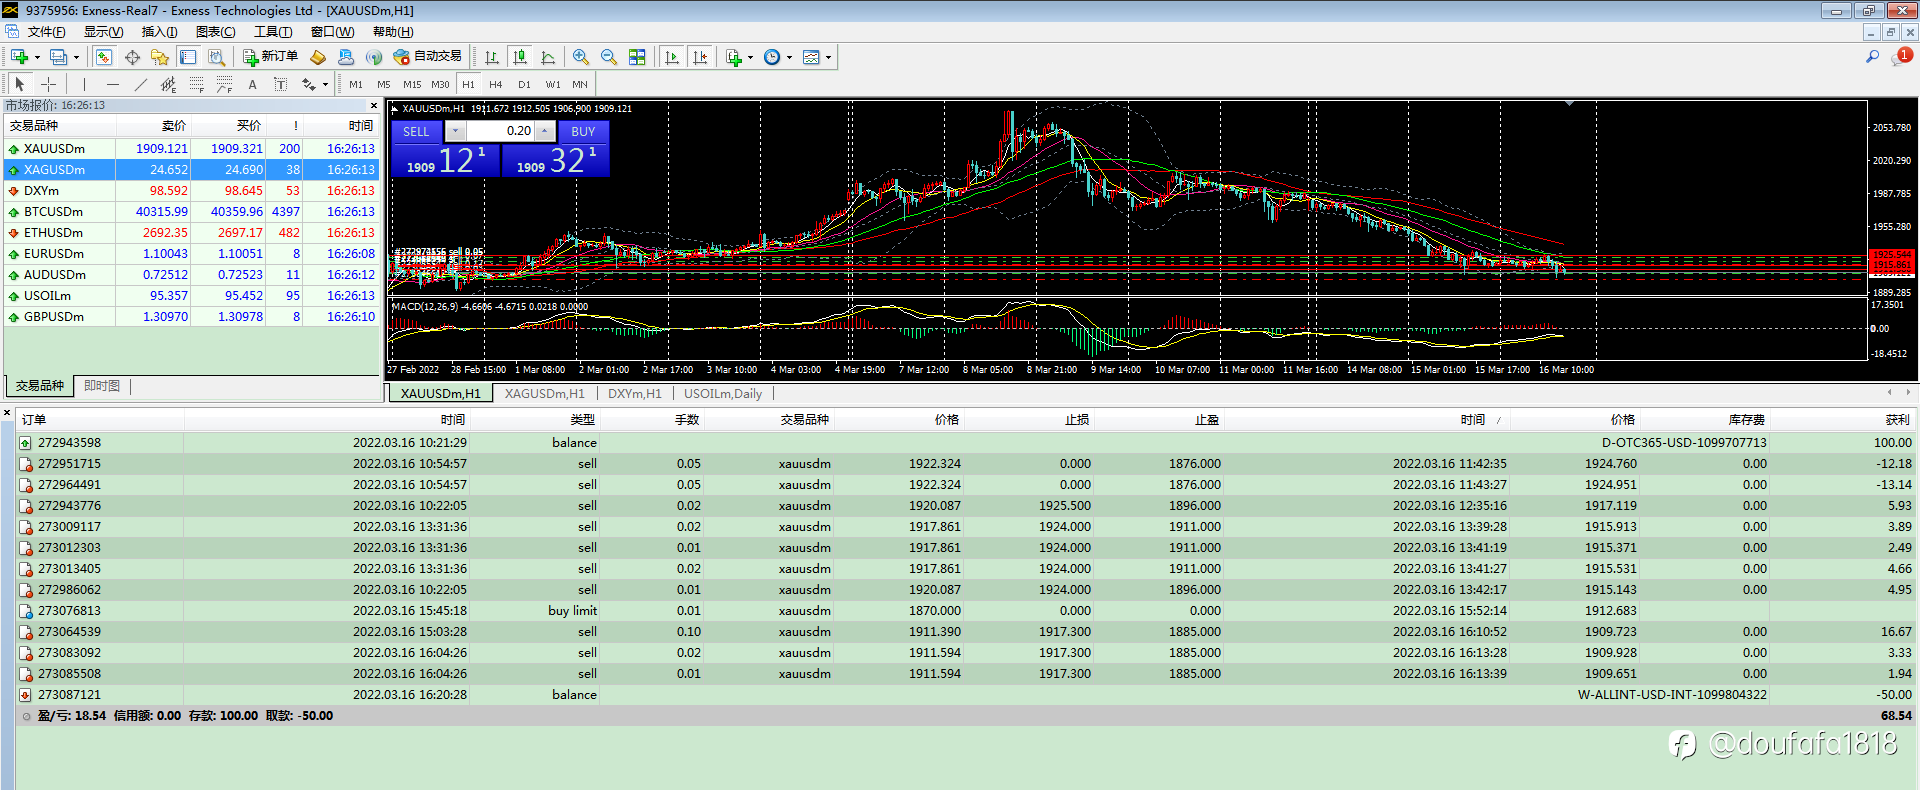Switch to the 即时图 tick chart tab
Image resolution: width=1920 pixels, height=790 pixels.
tap(102, 386)
